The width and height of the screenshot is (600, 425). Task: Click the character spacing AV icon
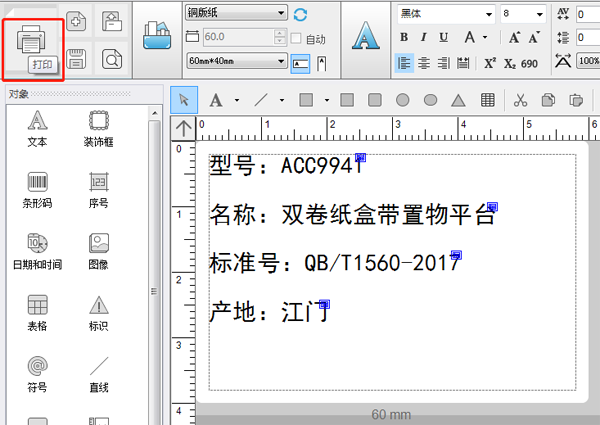[563, 14]
